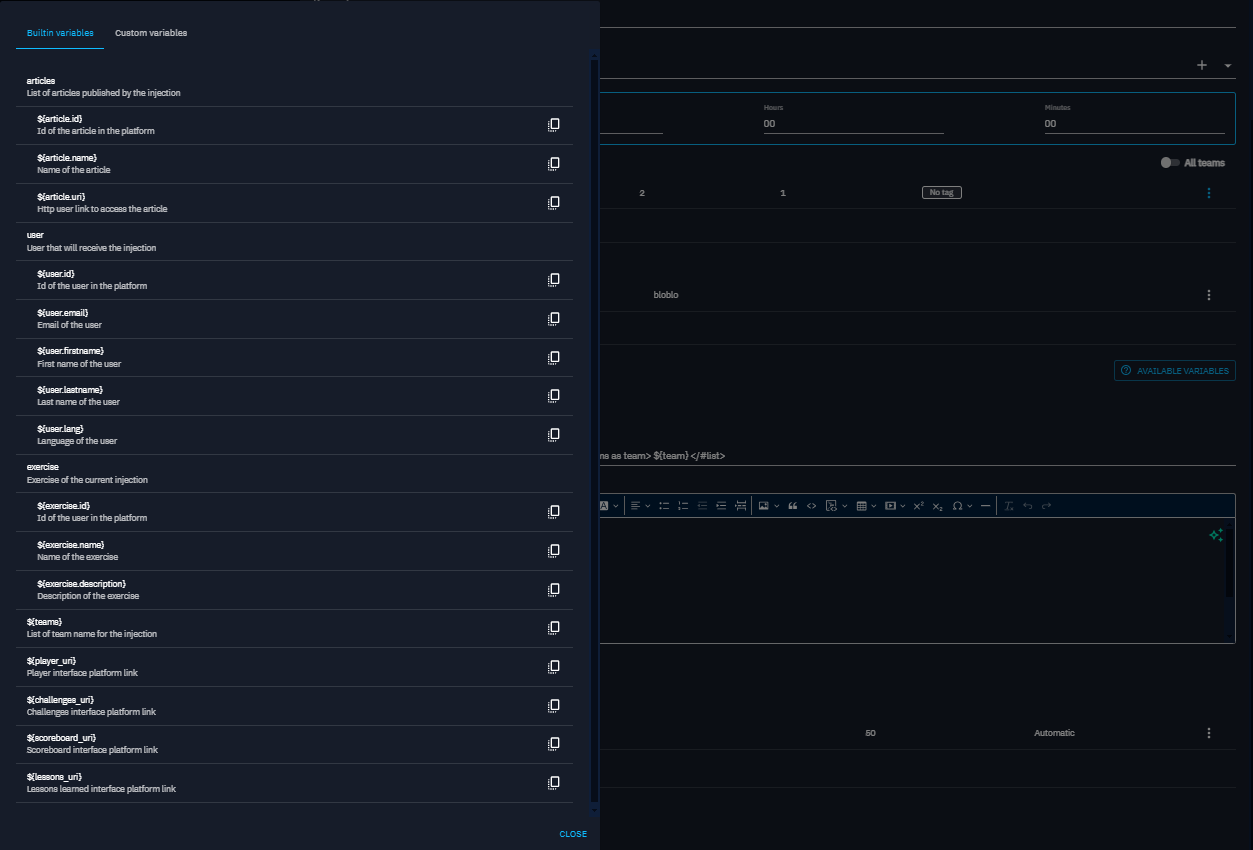1253x850 pixels.
Task: Copy the ${scoreboard_uri} variable
Action: 553,744
